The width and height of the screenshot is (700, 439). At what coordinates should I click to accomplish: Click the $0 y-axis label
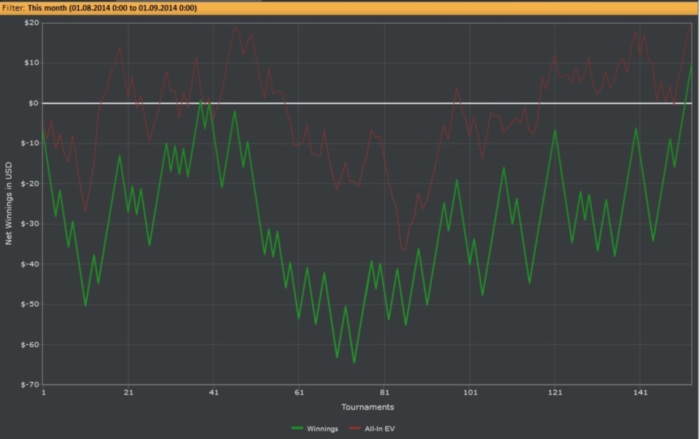point(33,103)
